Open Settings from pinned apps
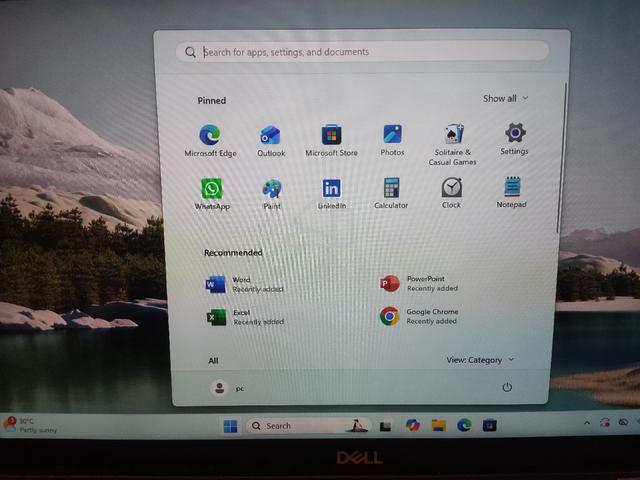This screenshot has height=480, width=640. pyautogui.click(x=514, y=138)
